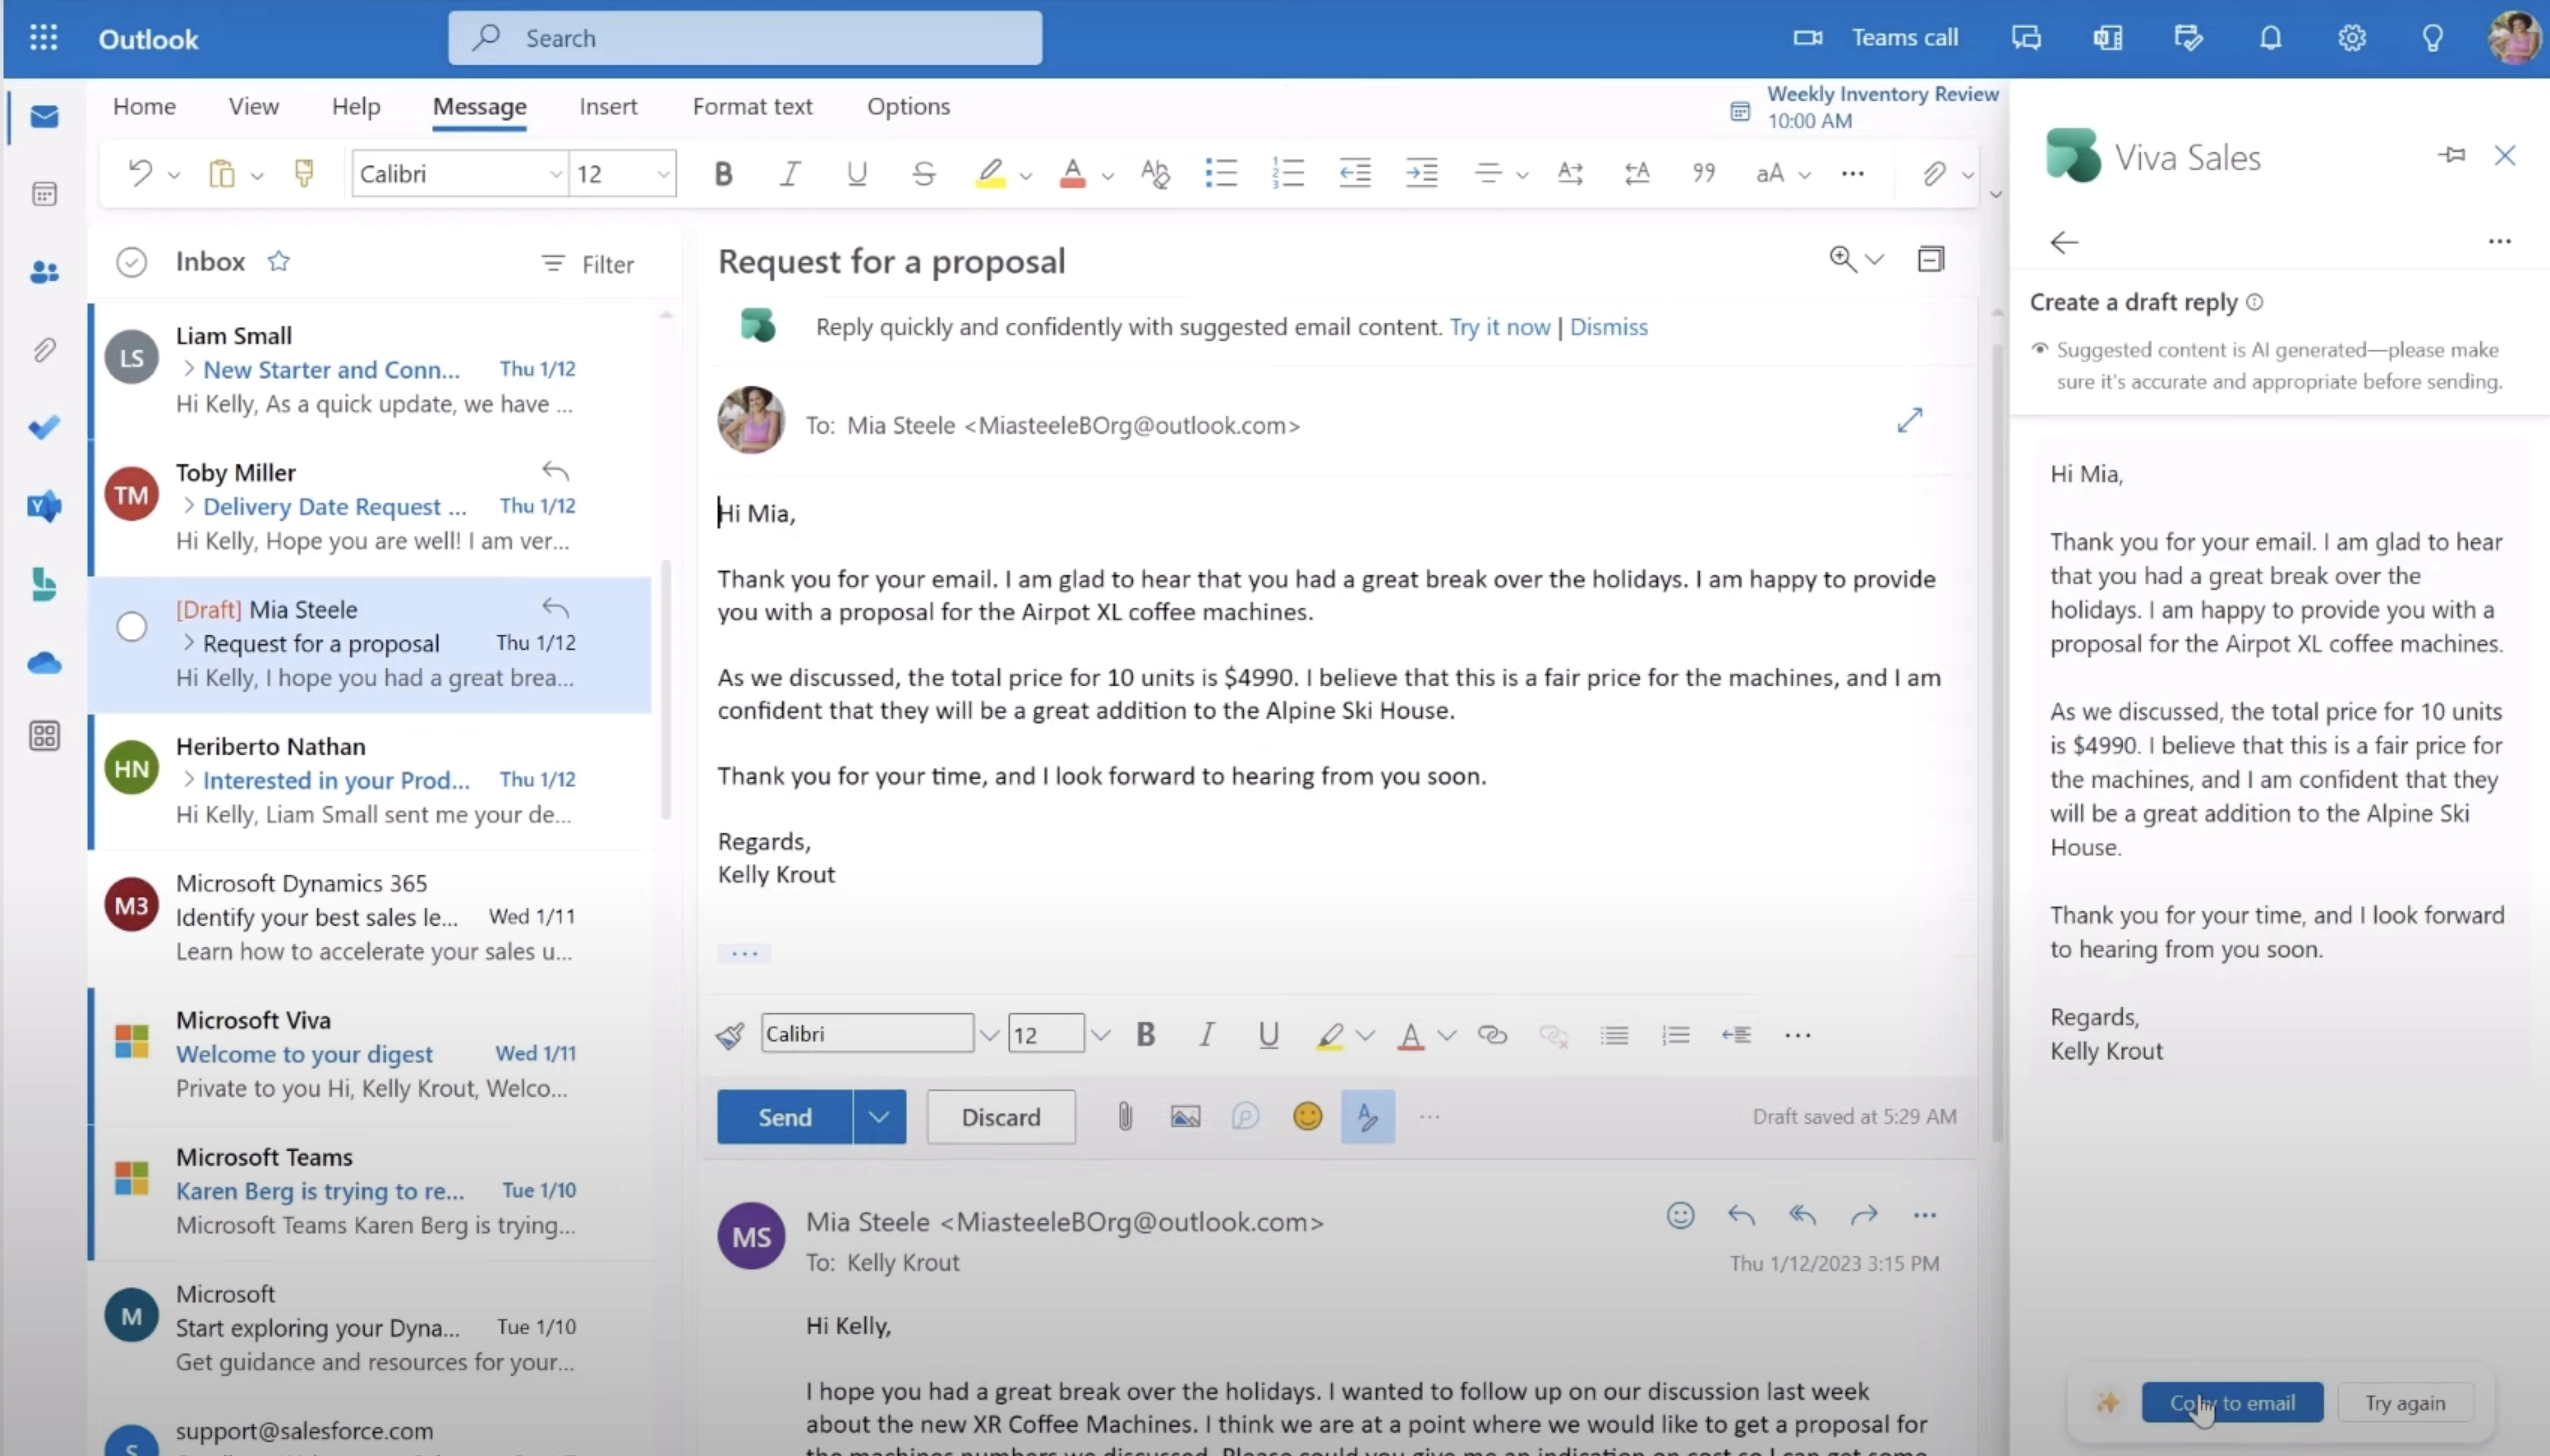Open OneDrive cloud icon in sidebar
The width and height of the screenshot is (2550, 1456).
44,663
